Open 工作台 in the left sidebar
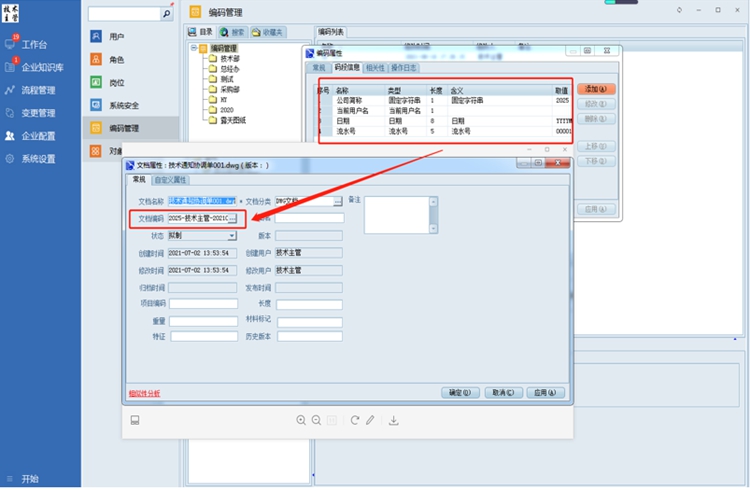Screen dimensions: 750x491 point(34,45)
